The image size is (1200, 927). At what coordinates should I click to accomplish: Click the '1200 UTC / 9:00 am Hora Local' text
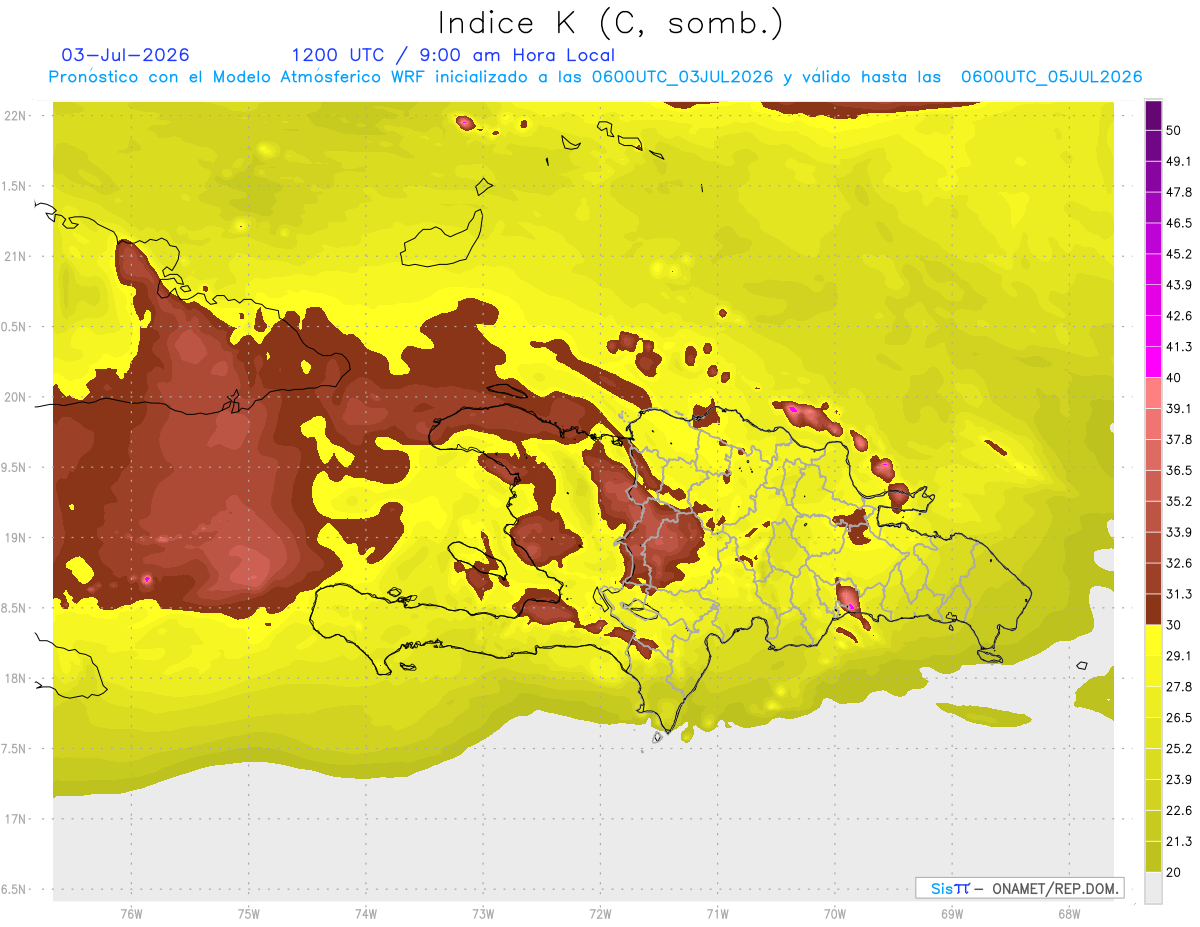(x=453, y=55)
